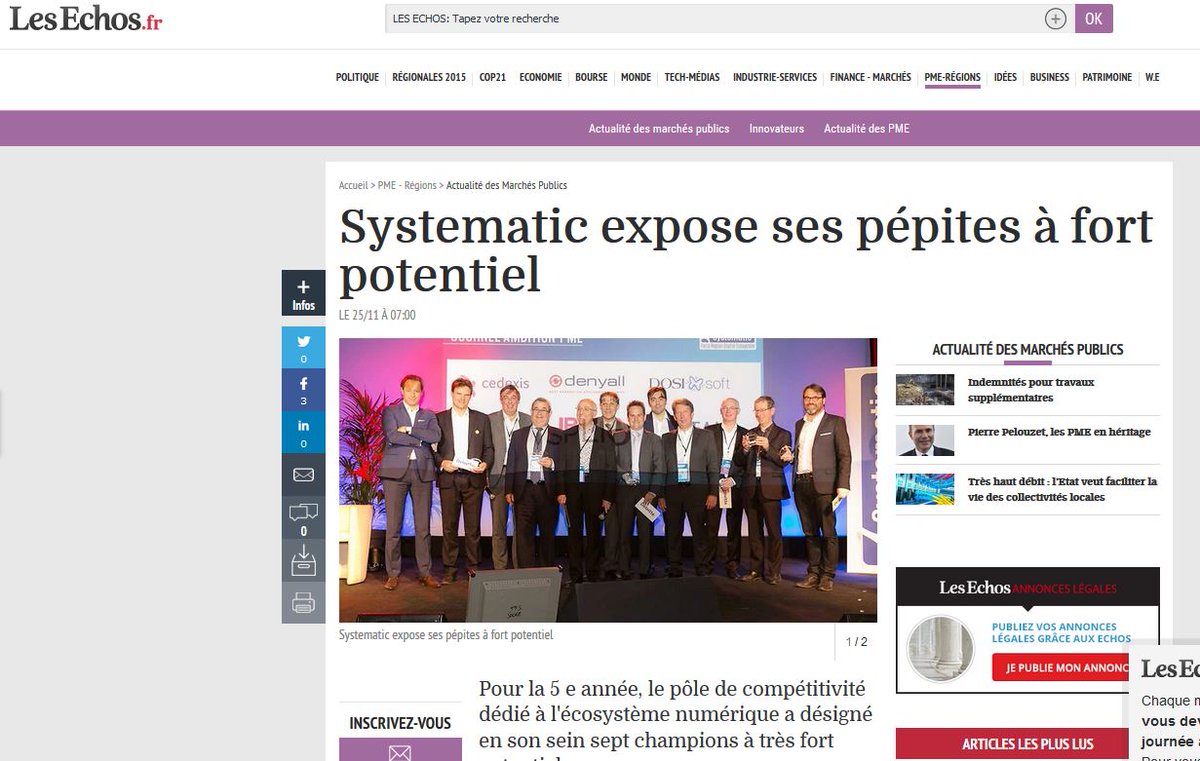
Task: Click the Accueil breadcrumb link
Action: pos(353,185)
